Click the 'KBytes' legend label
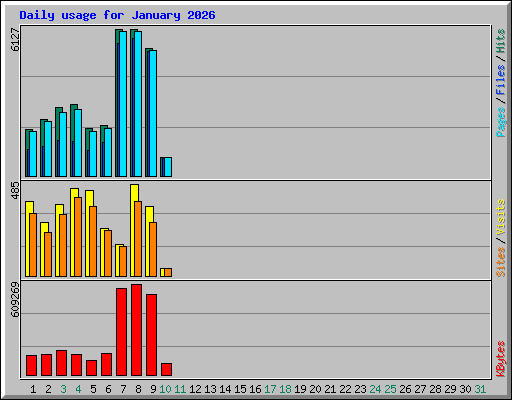 [500, 359]
